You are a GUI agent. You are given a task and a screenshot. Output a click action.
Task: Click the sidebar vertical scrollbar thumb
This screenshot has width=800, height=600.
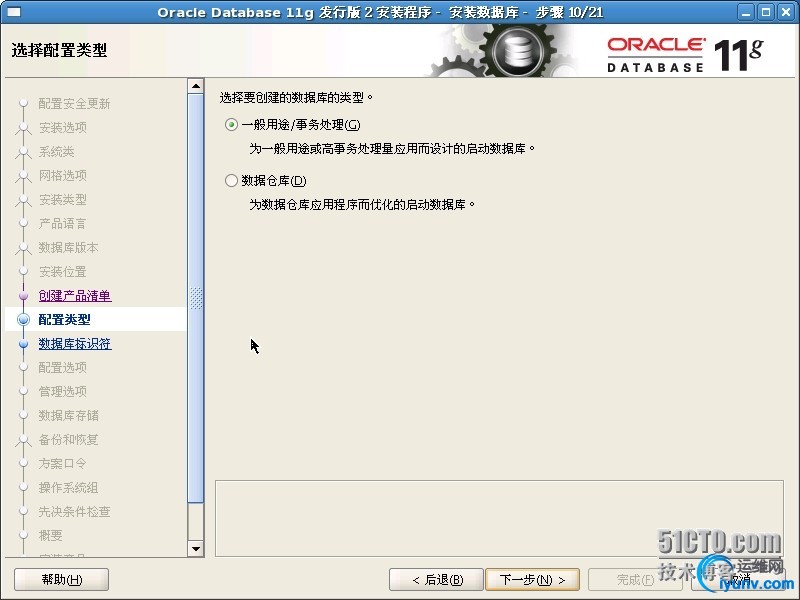coord(196,298)
